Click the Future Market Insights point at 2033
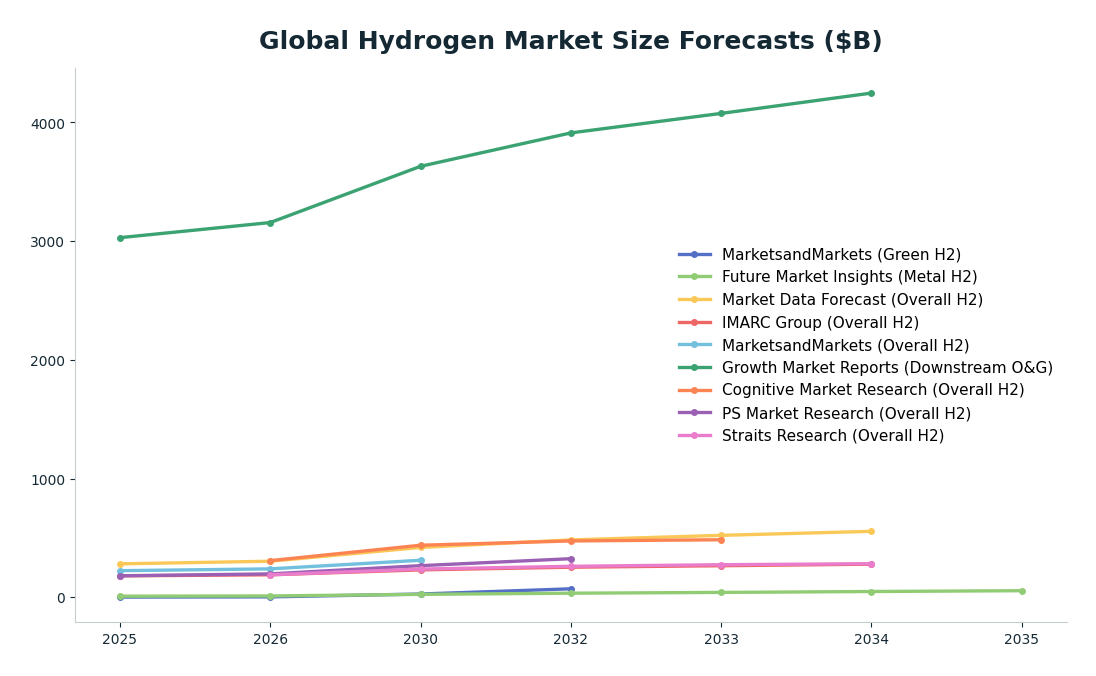Image resolution: width=1096 pixels, height=676 pixels. tap(721, 593)
